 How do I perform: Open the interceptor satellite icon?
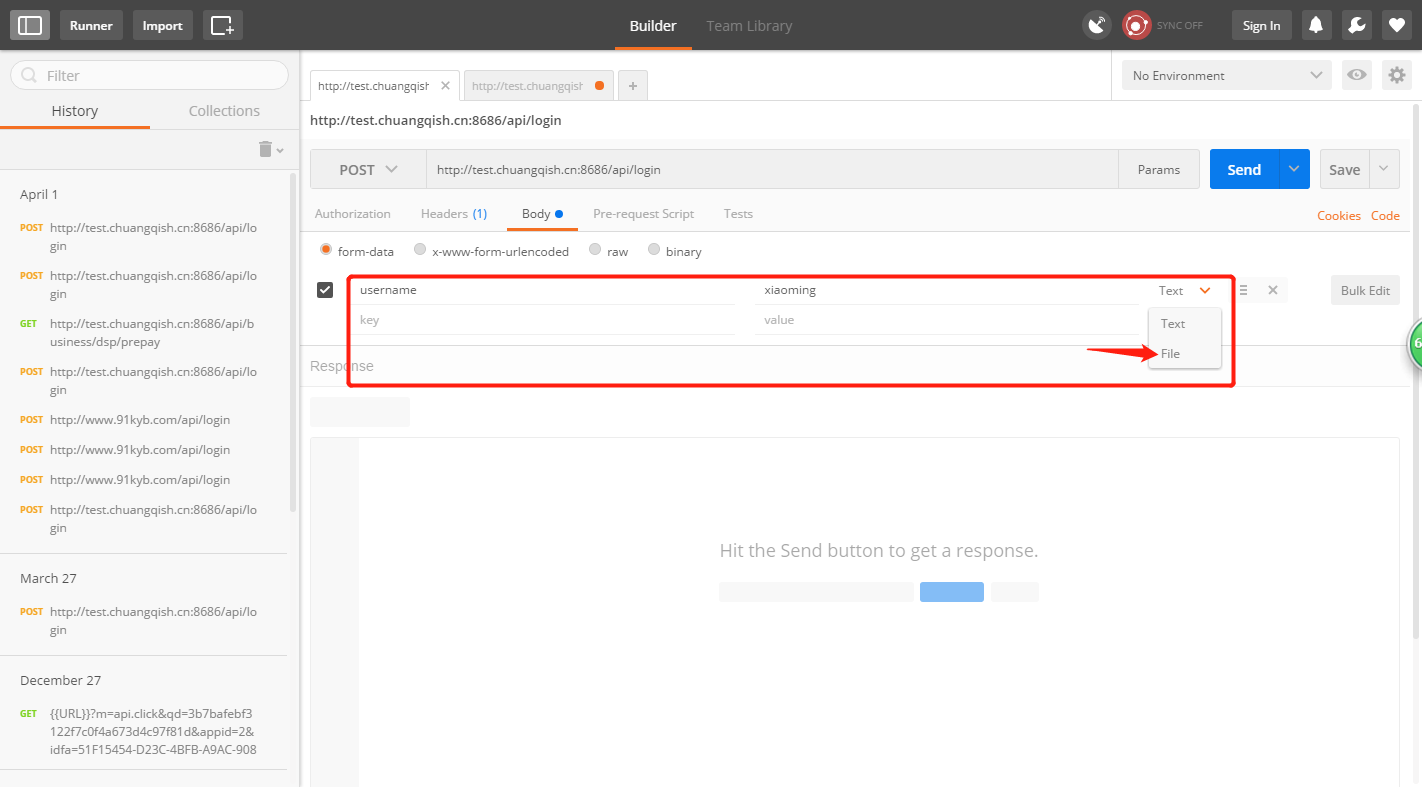1097,25
